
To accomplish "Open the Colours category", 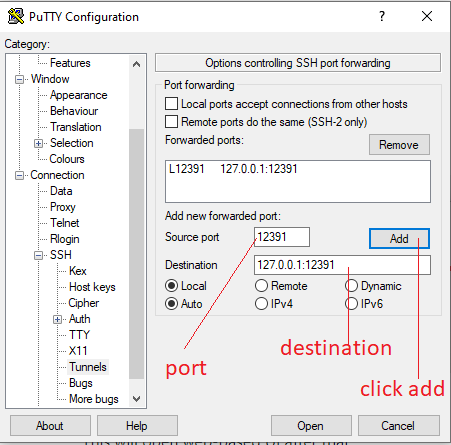I will click(67, 159).
